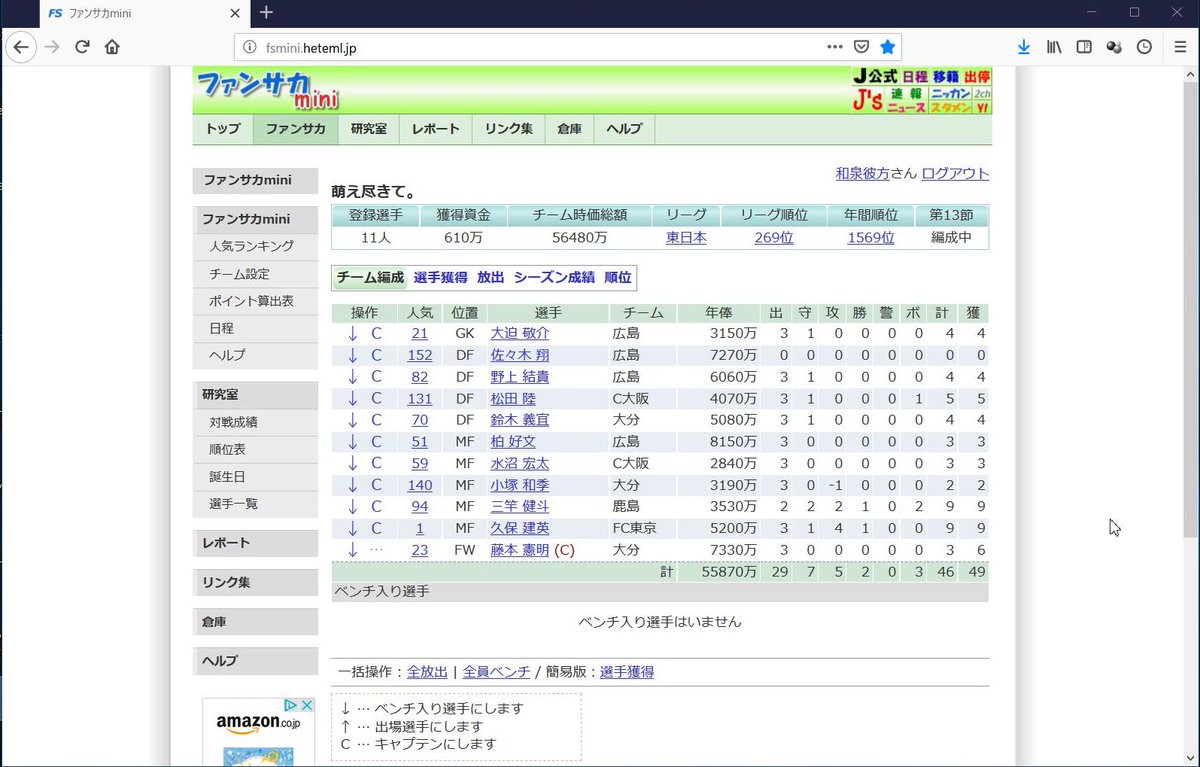This screenshot has height=767, width=1200.
Task: Open 倉庫 in the site menu
Action: click(570, 129)
